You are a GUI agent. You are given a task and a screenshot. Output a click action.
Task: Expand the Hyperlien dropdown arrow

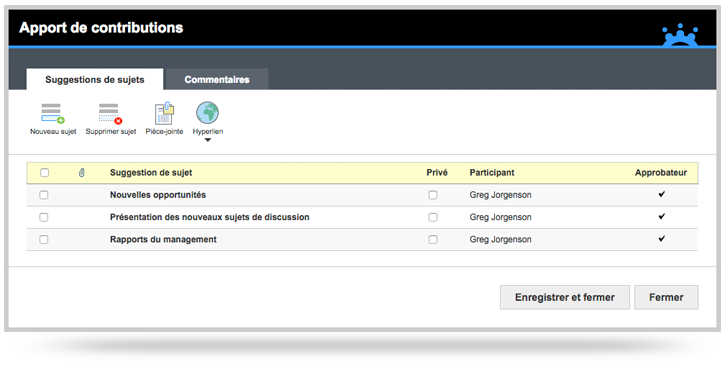pos(208,140)
